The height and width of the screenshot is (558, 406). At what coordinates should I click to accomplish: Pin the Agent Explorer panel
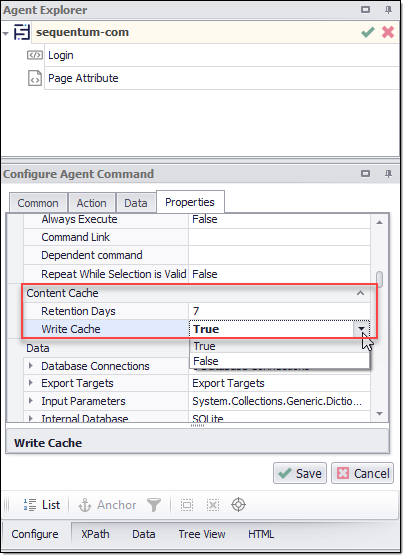click(x=388, y=10)
